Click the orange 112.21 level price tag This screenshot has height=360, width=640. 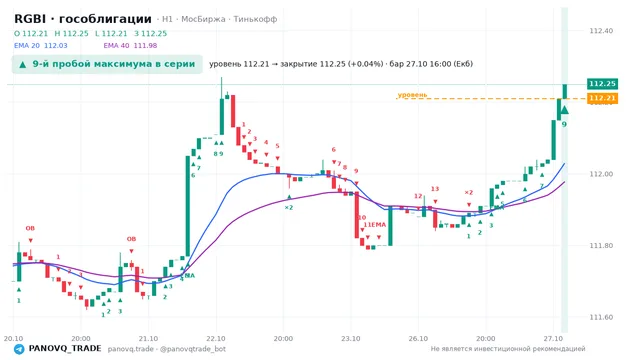(602, 98)
